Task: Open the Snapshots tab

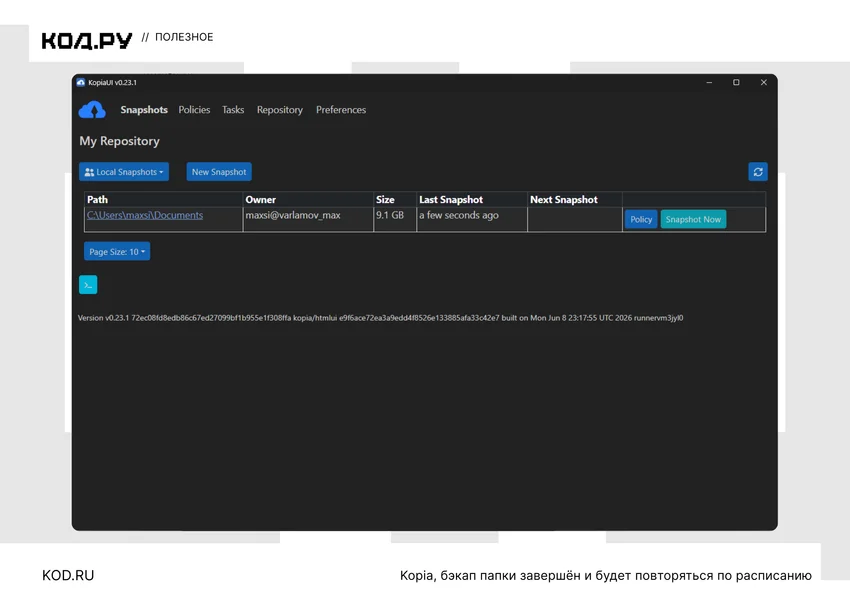Action: tap(144, 110)
